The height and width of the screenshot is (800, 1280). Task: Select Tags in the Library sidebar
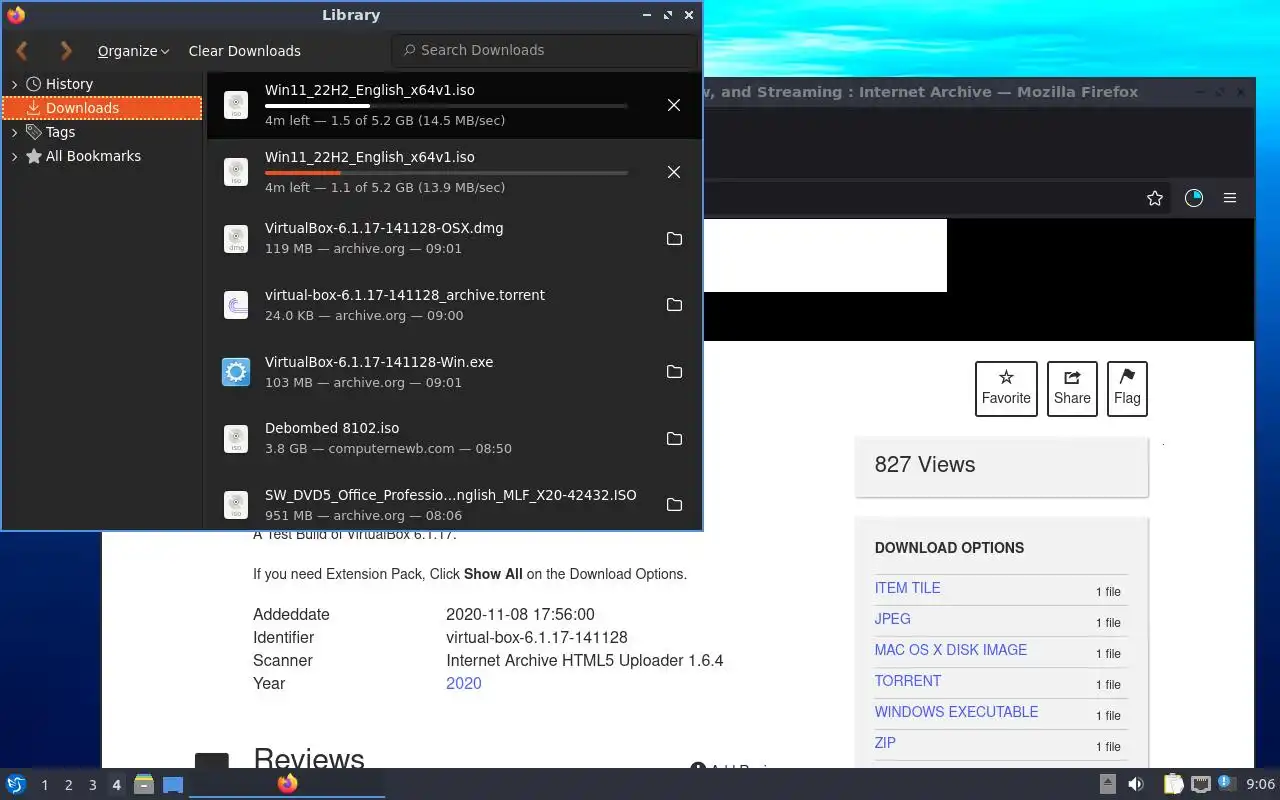(60, 132)
